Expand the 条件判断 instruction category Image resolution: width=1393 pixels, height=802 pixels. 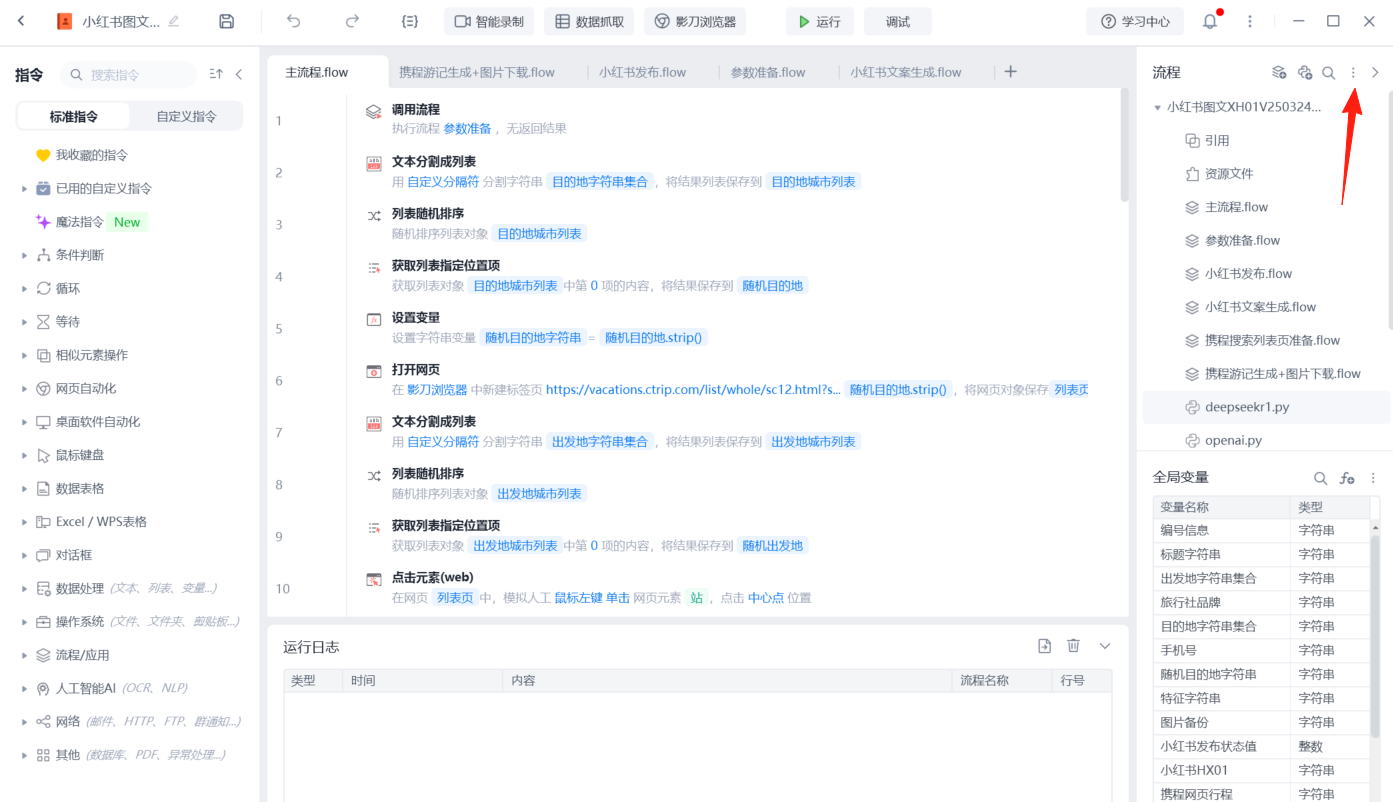24,255
